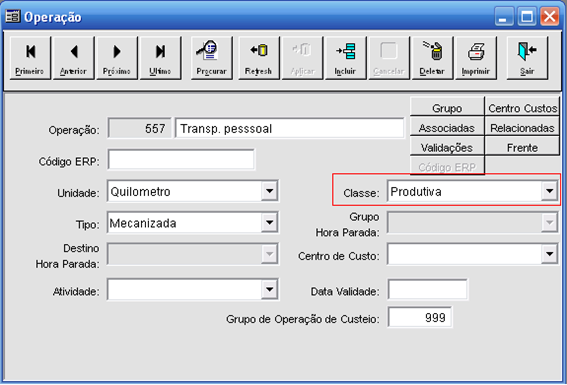Open the Centro Custos tab
Image resolution: width=567 pixels, height=385 pixels.
point(522,108)
